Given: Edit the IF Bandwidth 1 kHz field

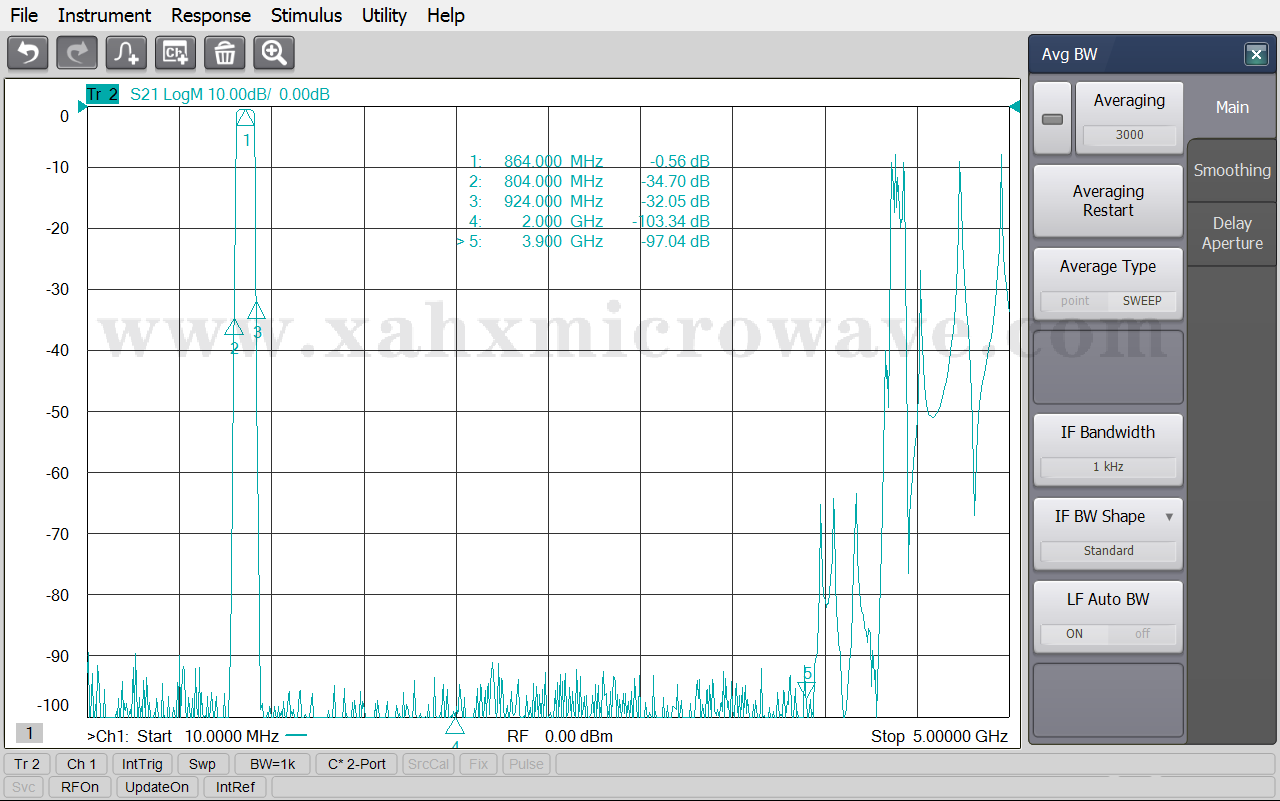Looking at the screenshot, I should click(1108, 467).
